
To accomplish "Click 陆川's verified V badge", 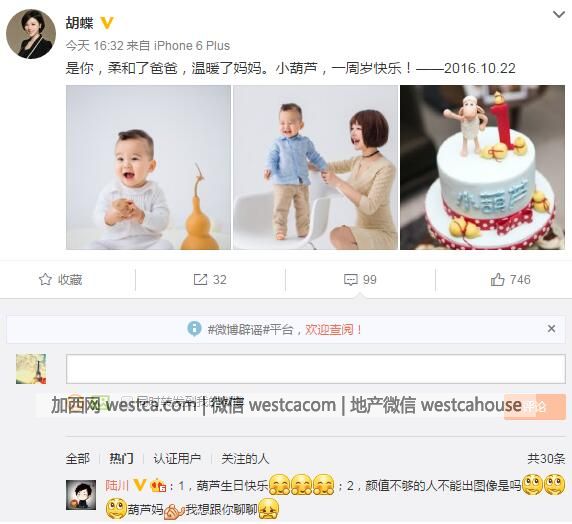I will [140, 485].
